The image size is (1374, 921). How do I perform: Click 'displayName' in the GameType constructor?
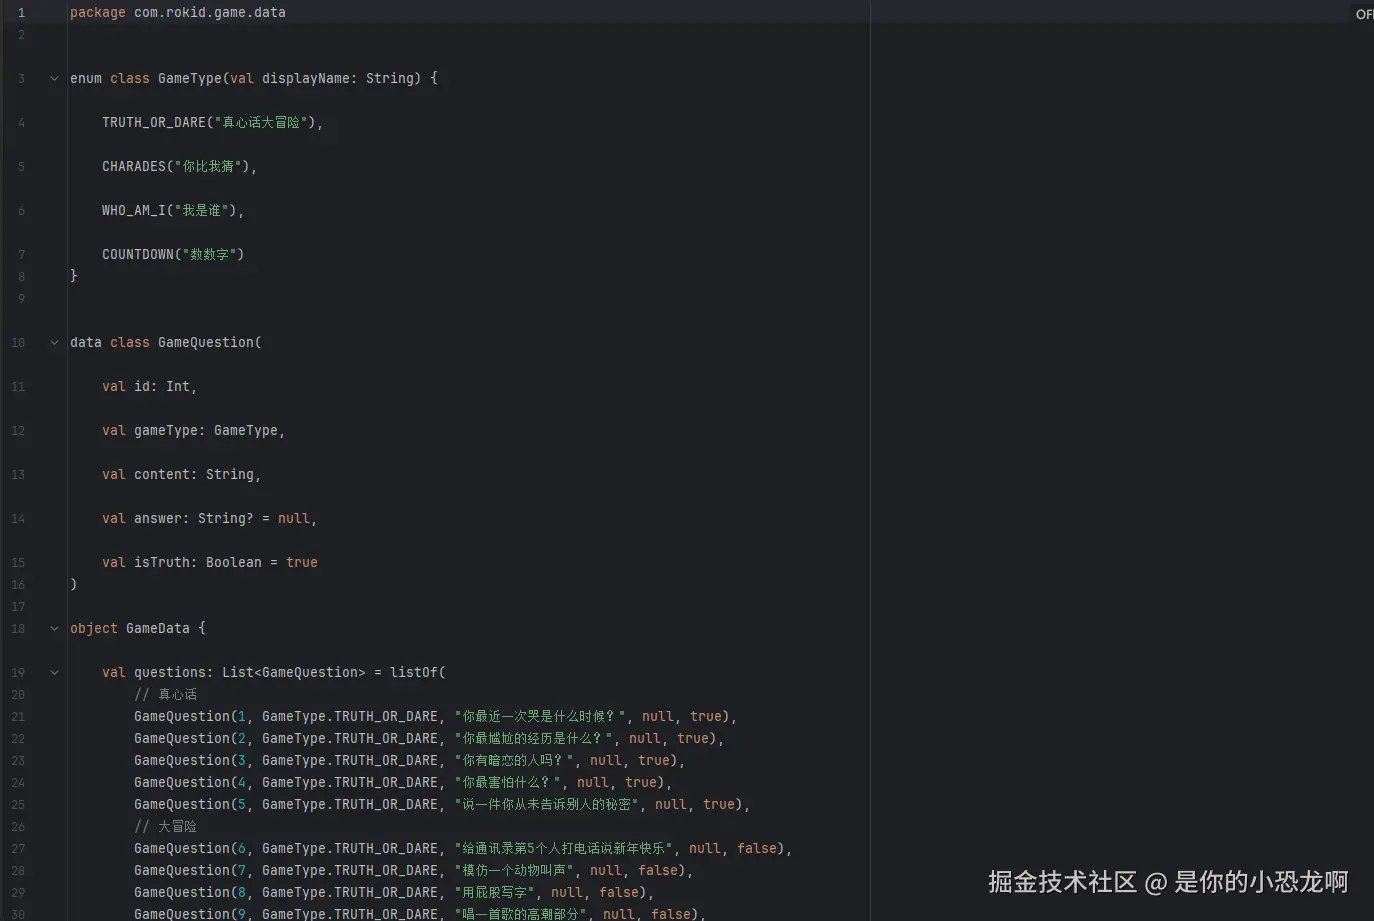[x=306, y=78]
